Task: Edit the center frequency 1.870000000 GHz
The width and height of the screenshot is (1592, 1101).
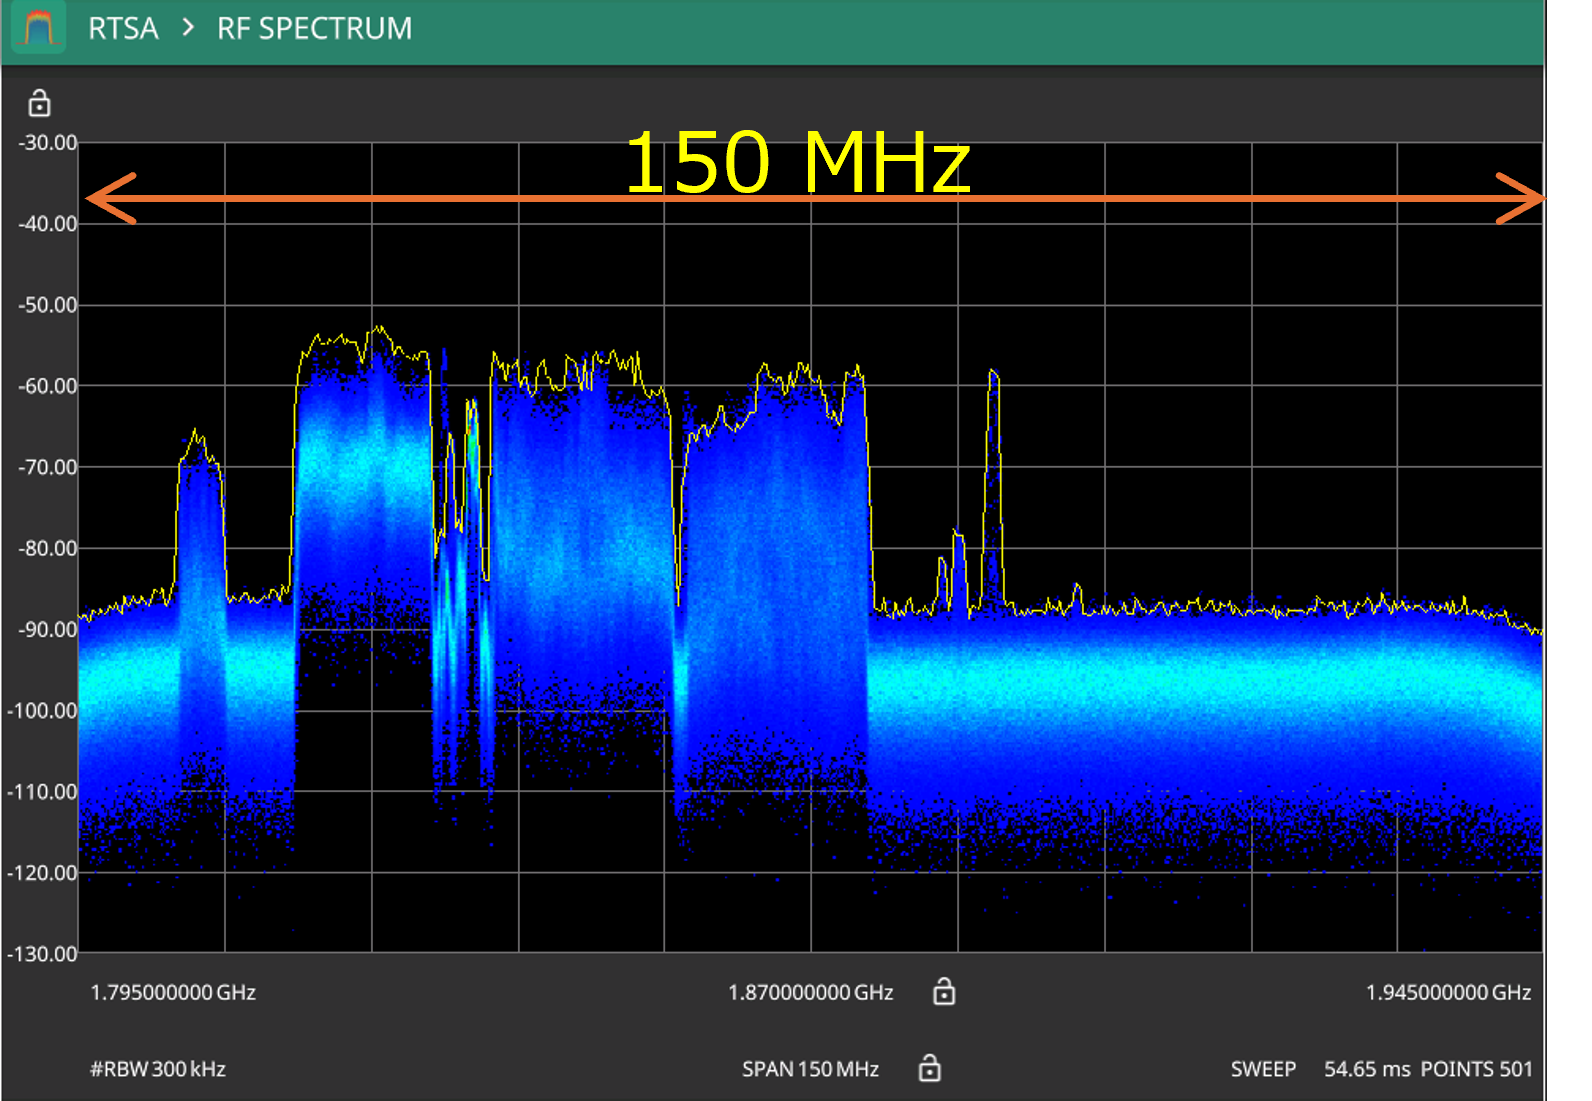Action: click(810, 993)
